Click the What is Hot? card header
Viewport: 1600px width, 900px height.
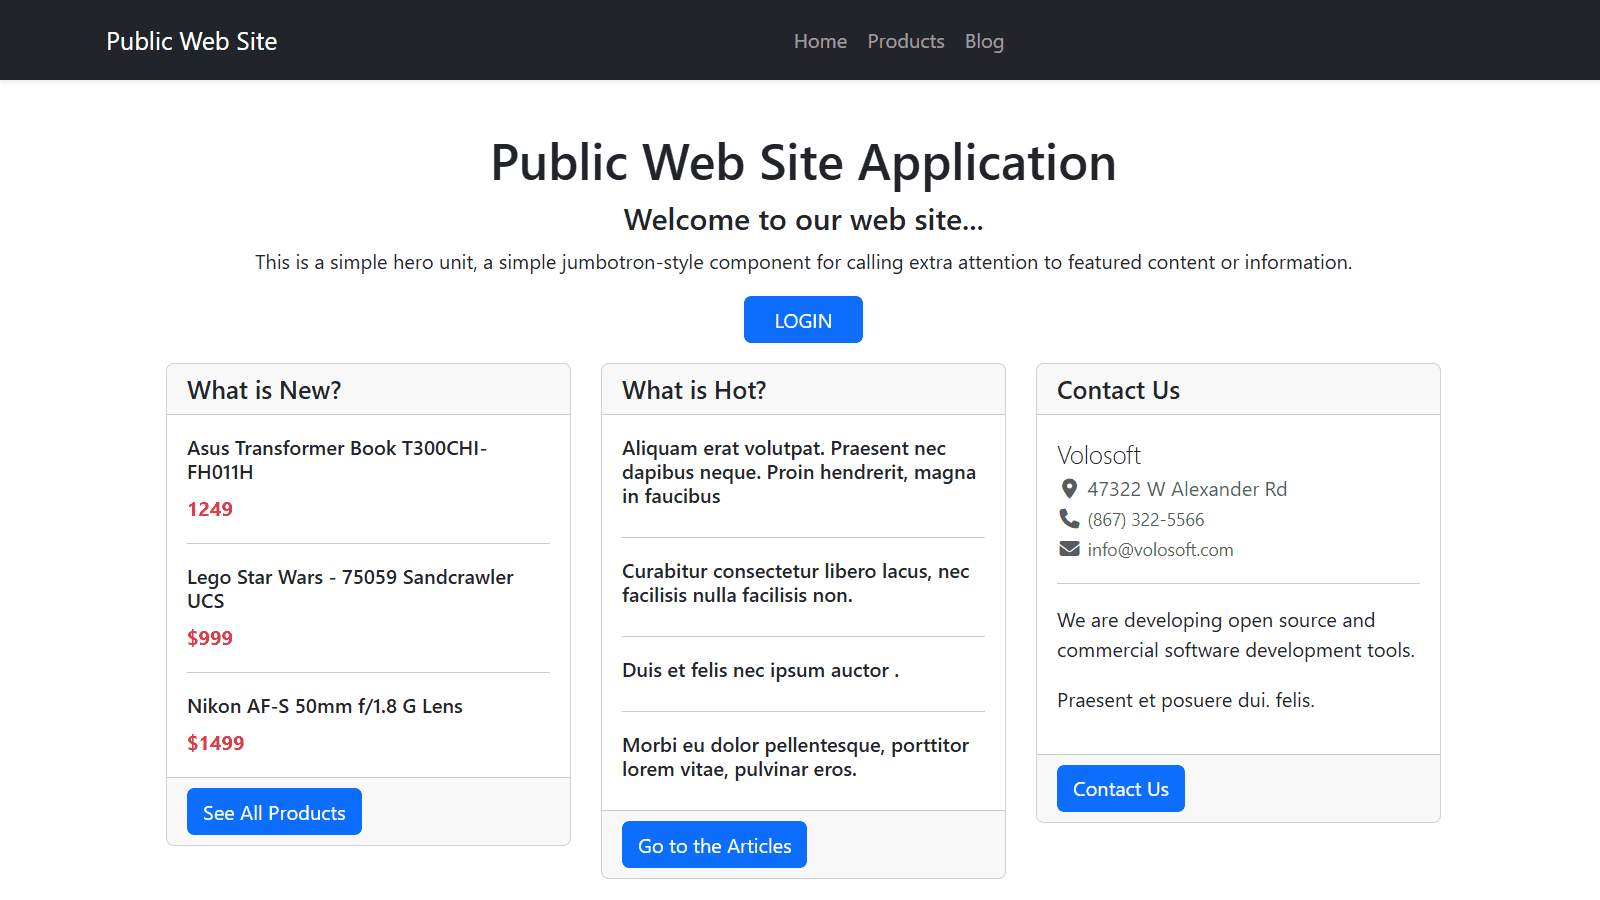click(x=803, y=390)
